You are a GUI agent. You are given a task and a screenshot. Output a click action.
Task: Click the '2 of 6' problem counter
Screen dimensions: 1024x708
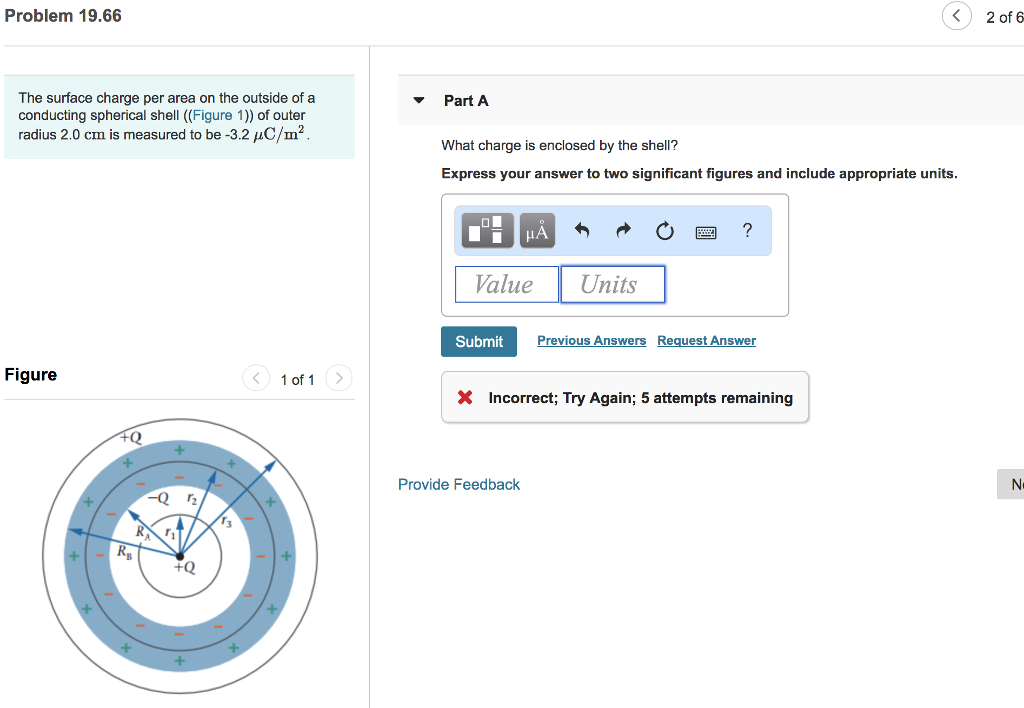[x=1004, y=18]
